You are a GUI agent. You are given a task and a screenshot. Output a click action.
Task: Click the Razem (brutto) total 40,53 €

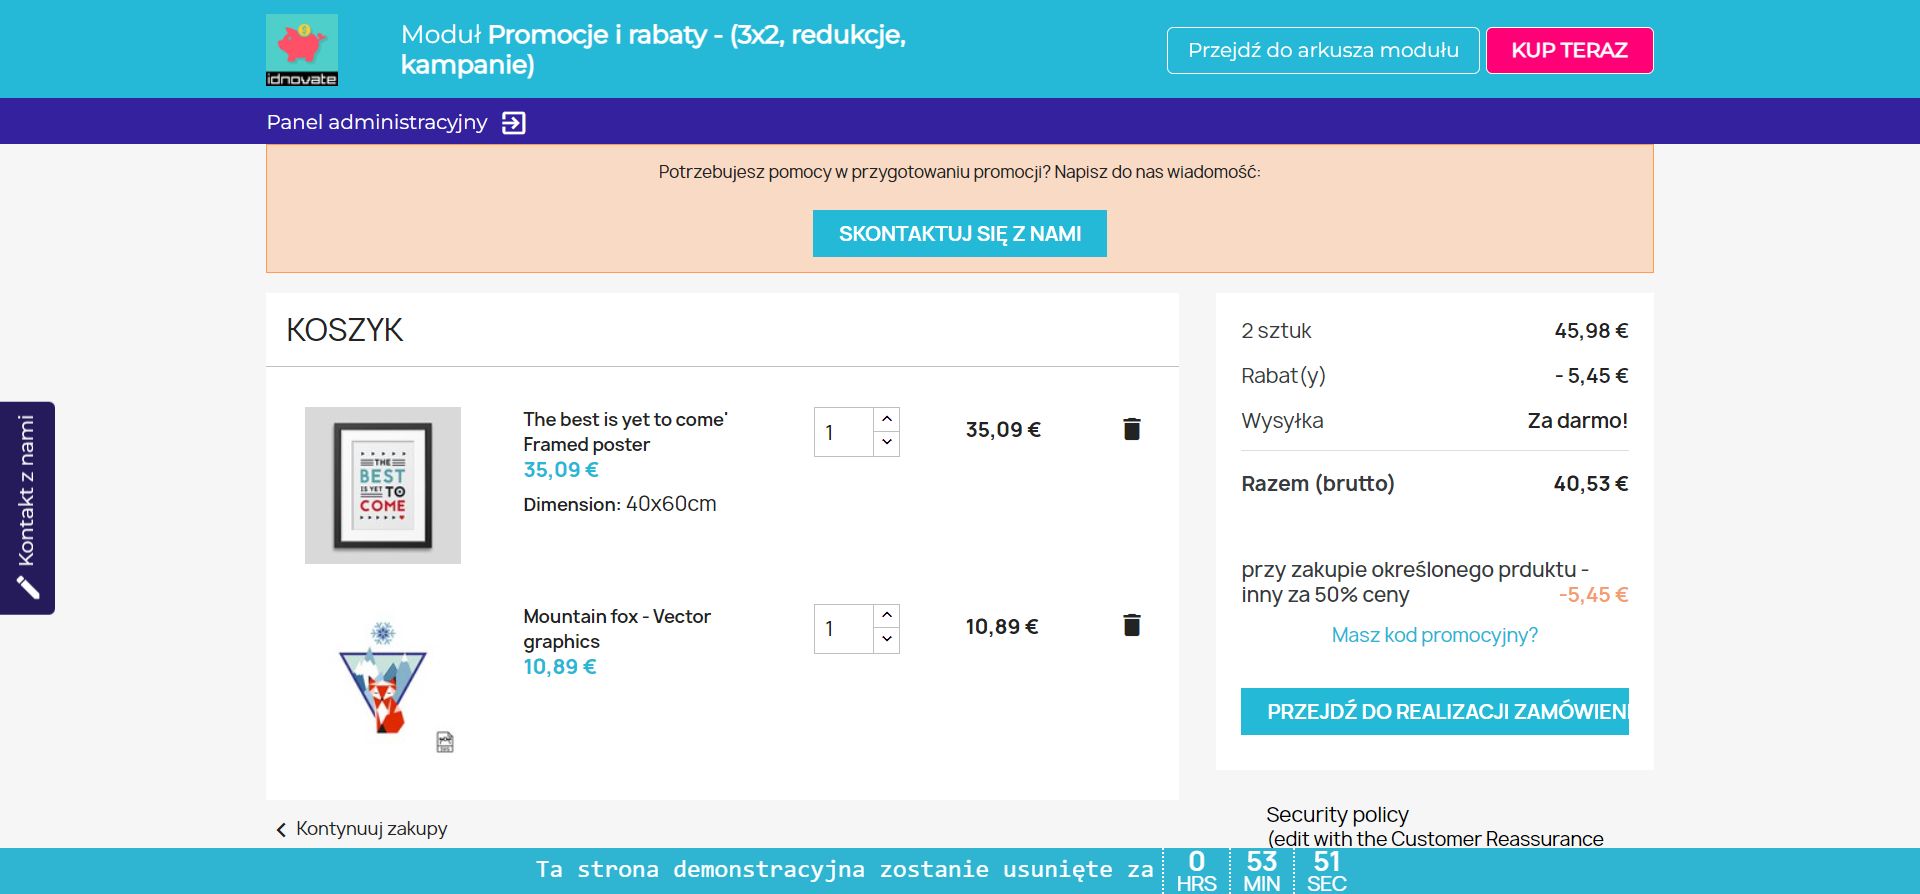click(1590, 484)
